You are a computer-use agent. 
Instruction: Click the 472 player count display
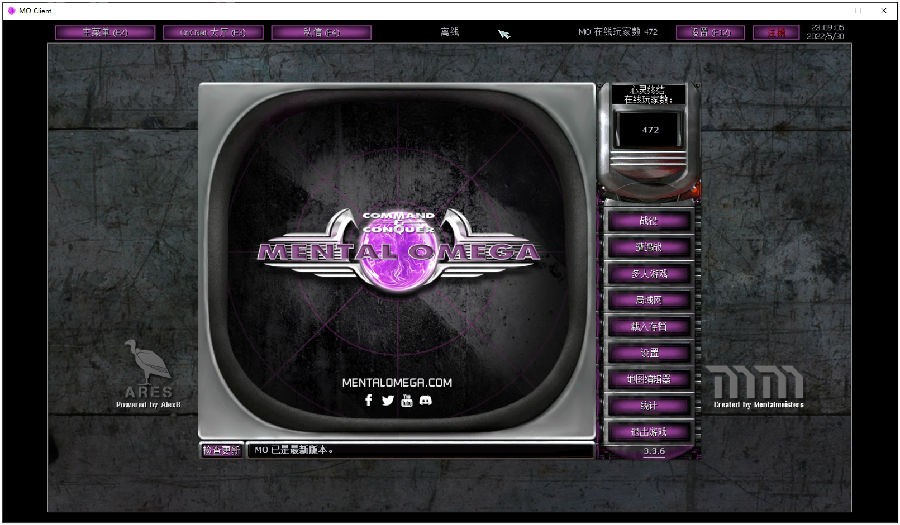coord(650,130)
